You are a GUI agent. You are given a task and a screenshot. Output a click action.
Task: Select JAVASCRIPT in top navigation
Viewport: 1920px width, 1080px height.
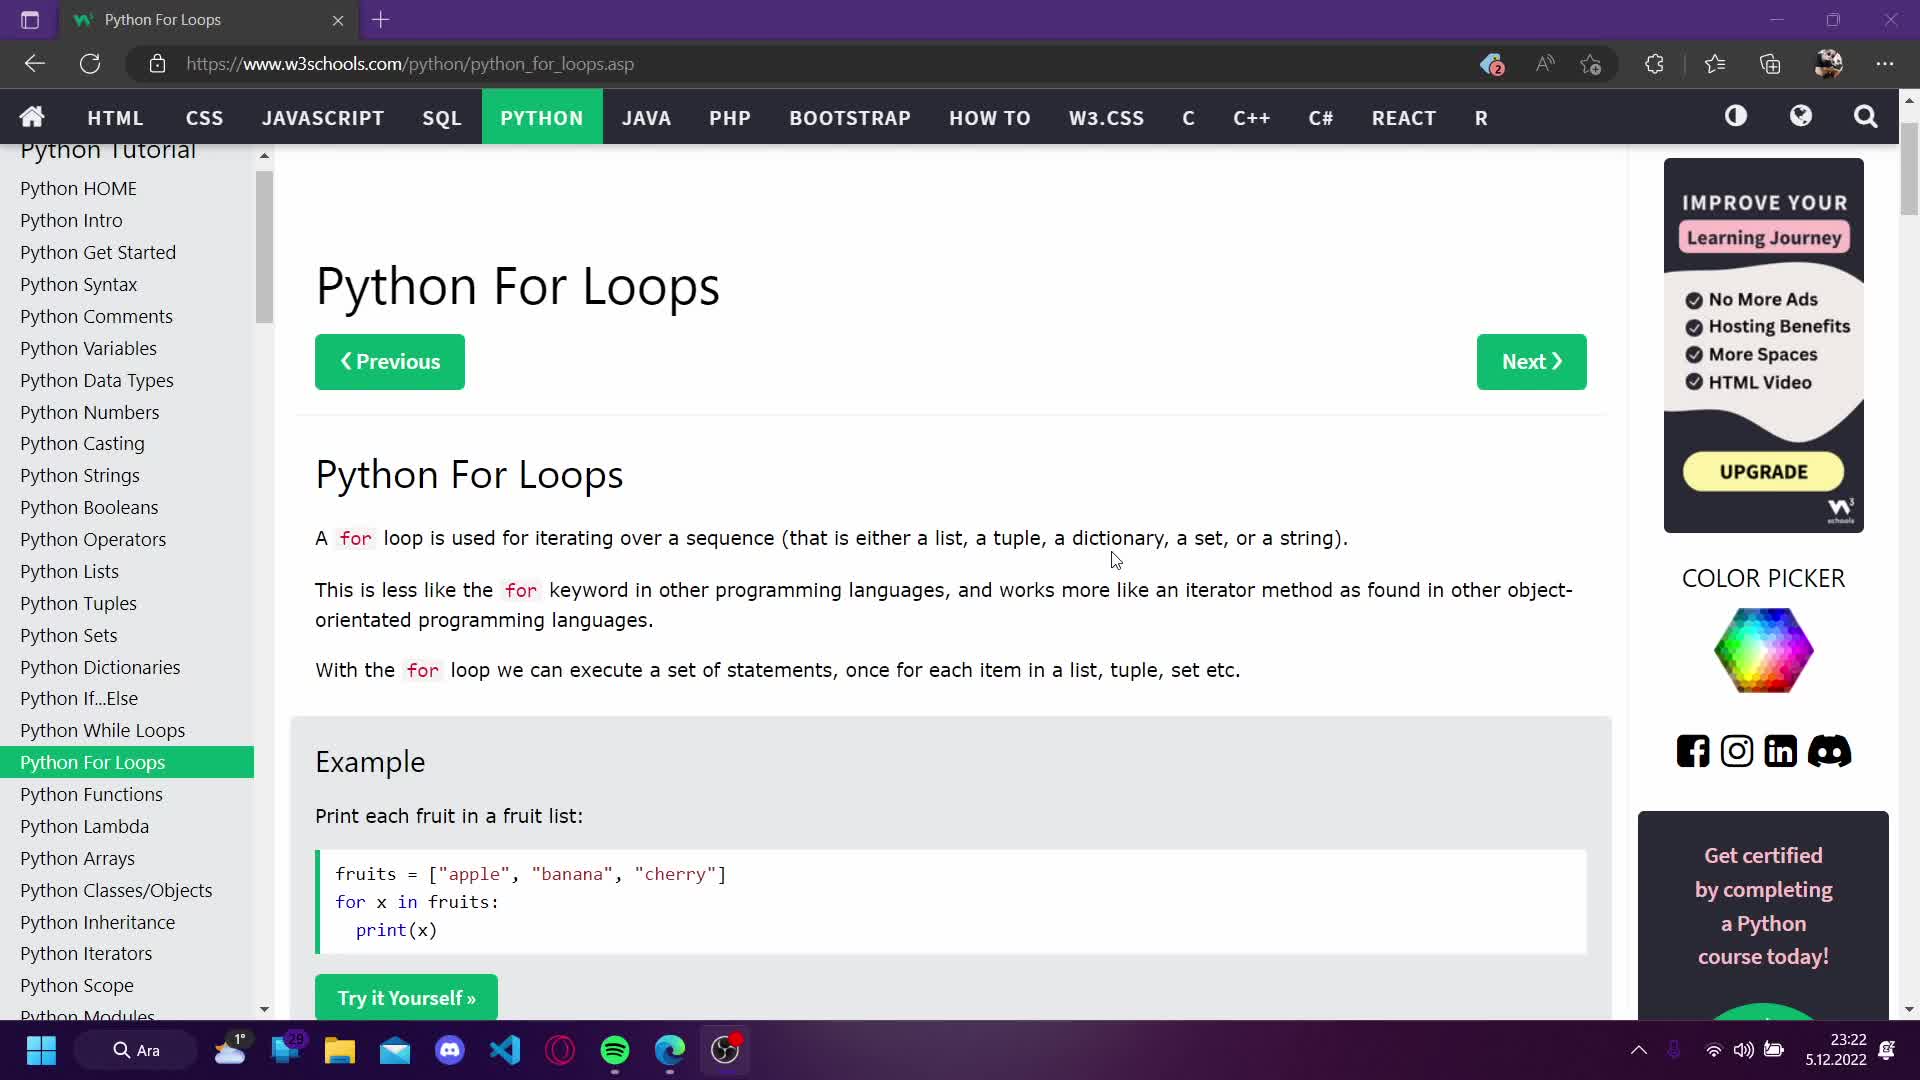coord(323,117)
